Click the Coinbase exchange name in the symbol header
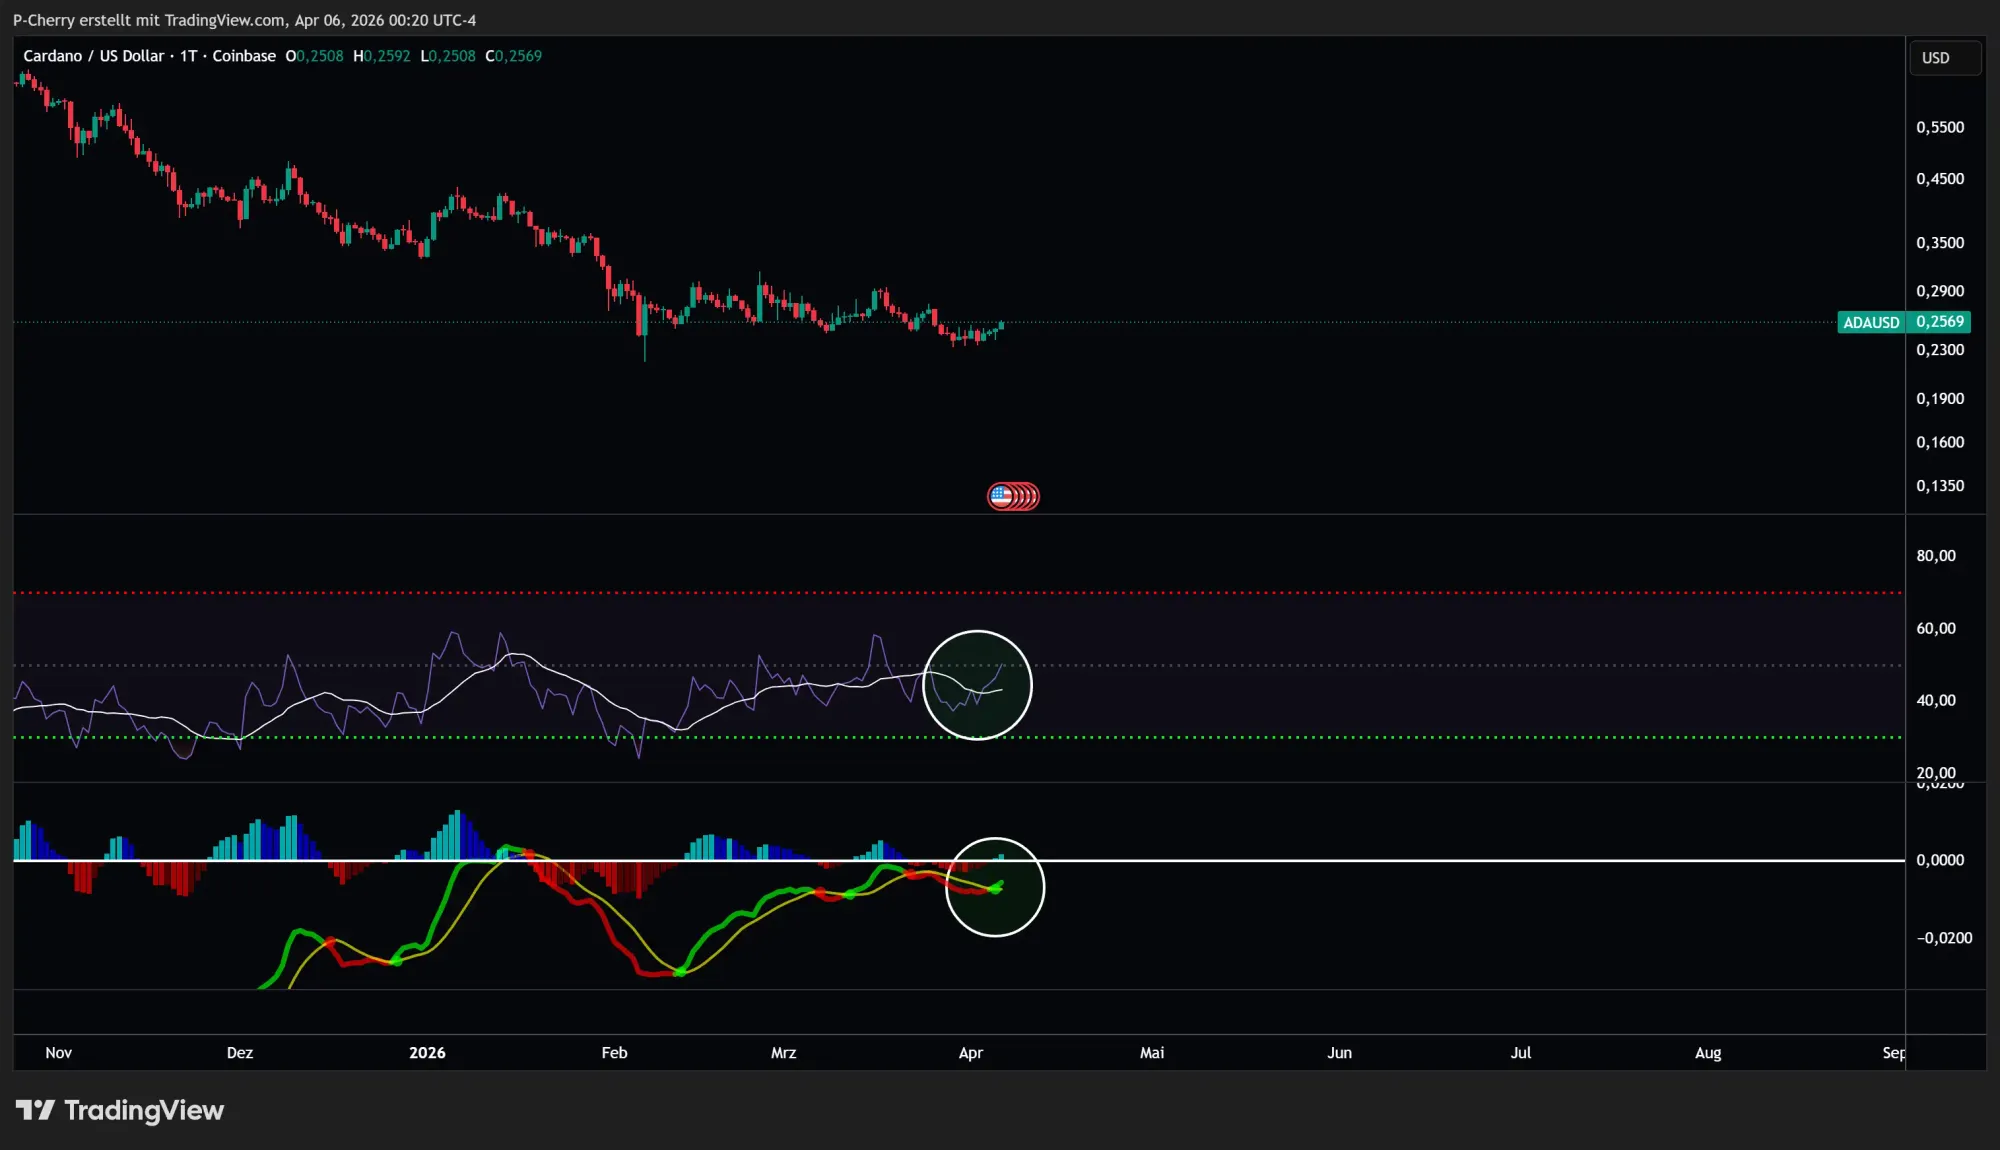Screen dimensions: 2000x1150 (243, 56)
